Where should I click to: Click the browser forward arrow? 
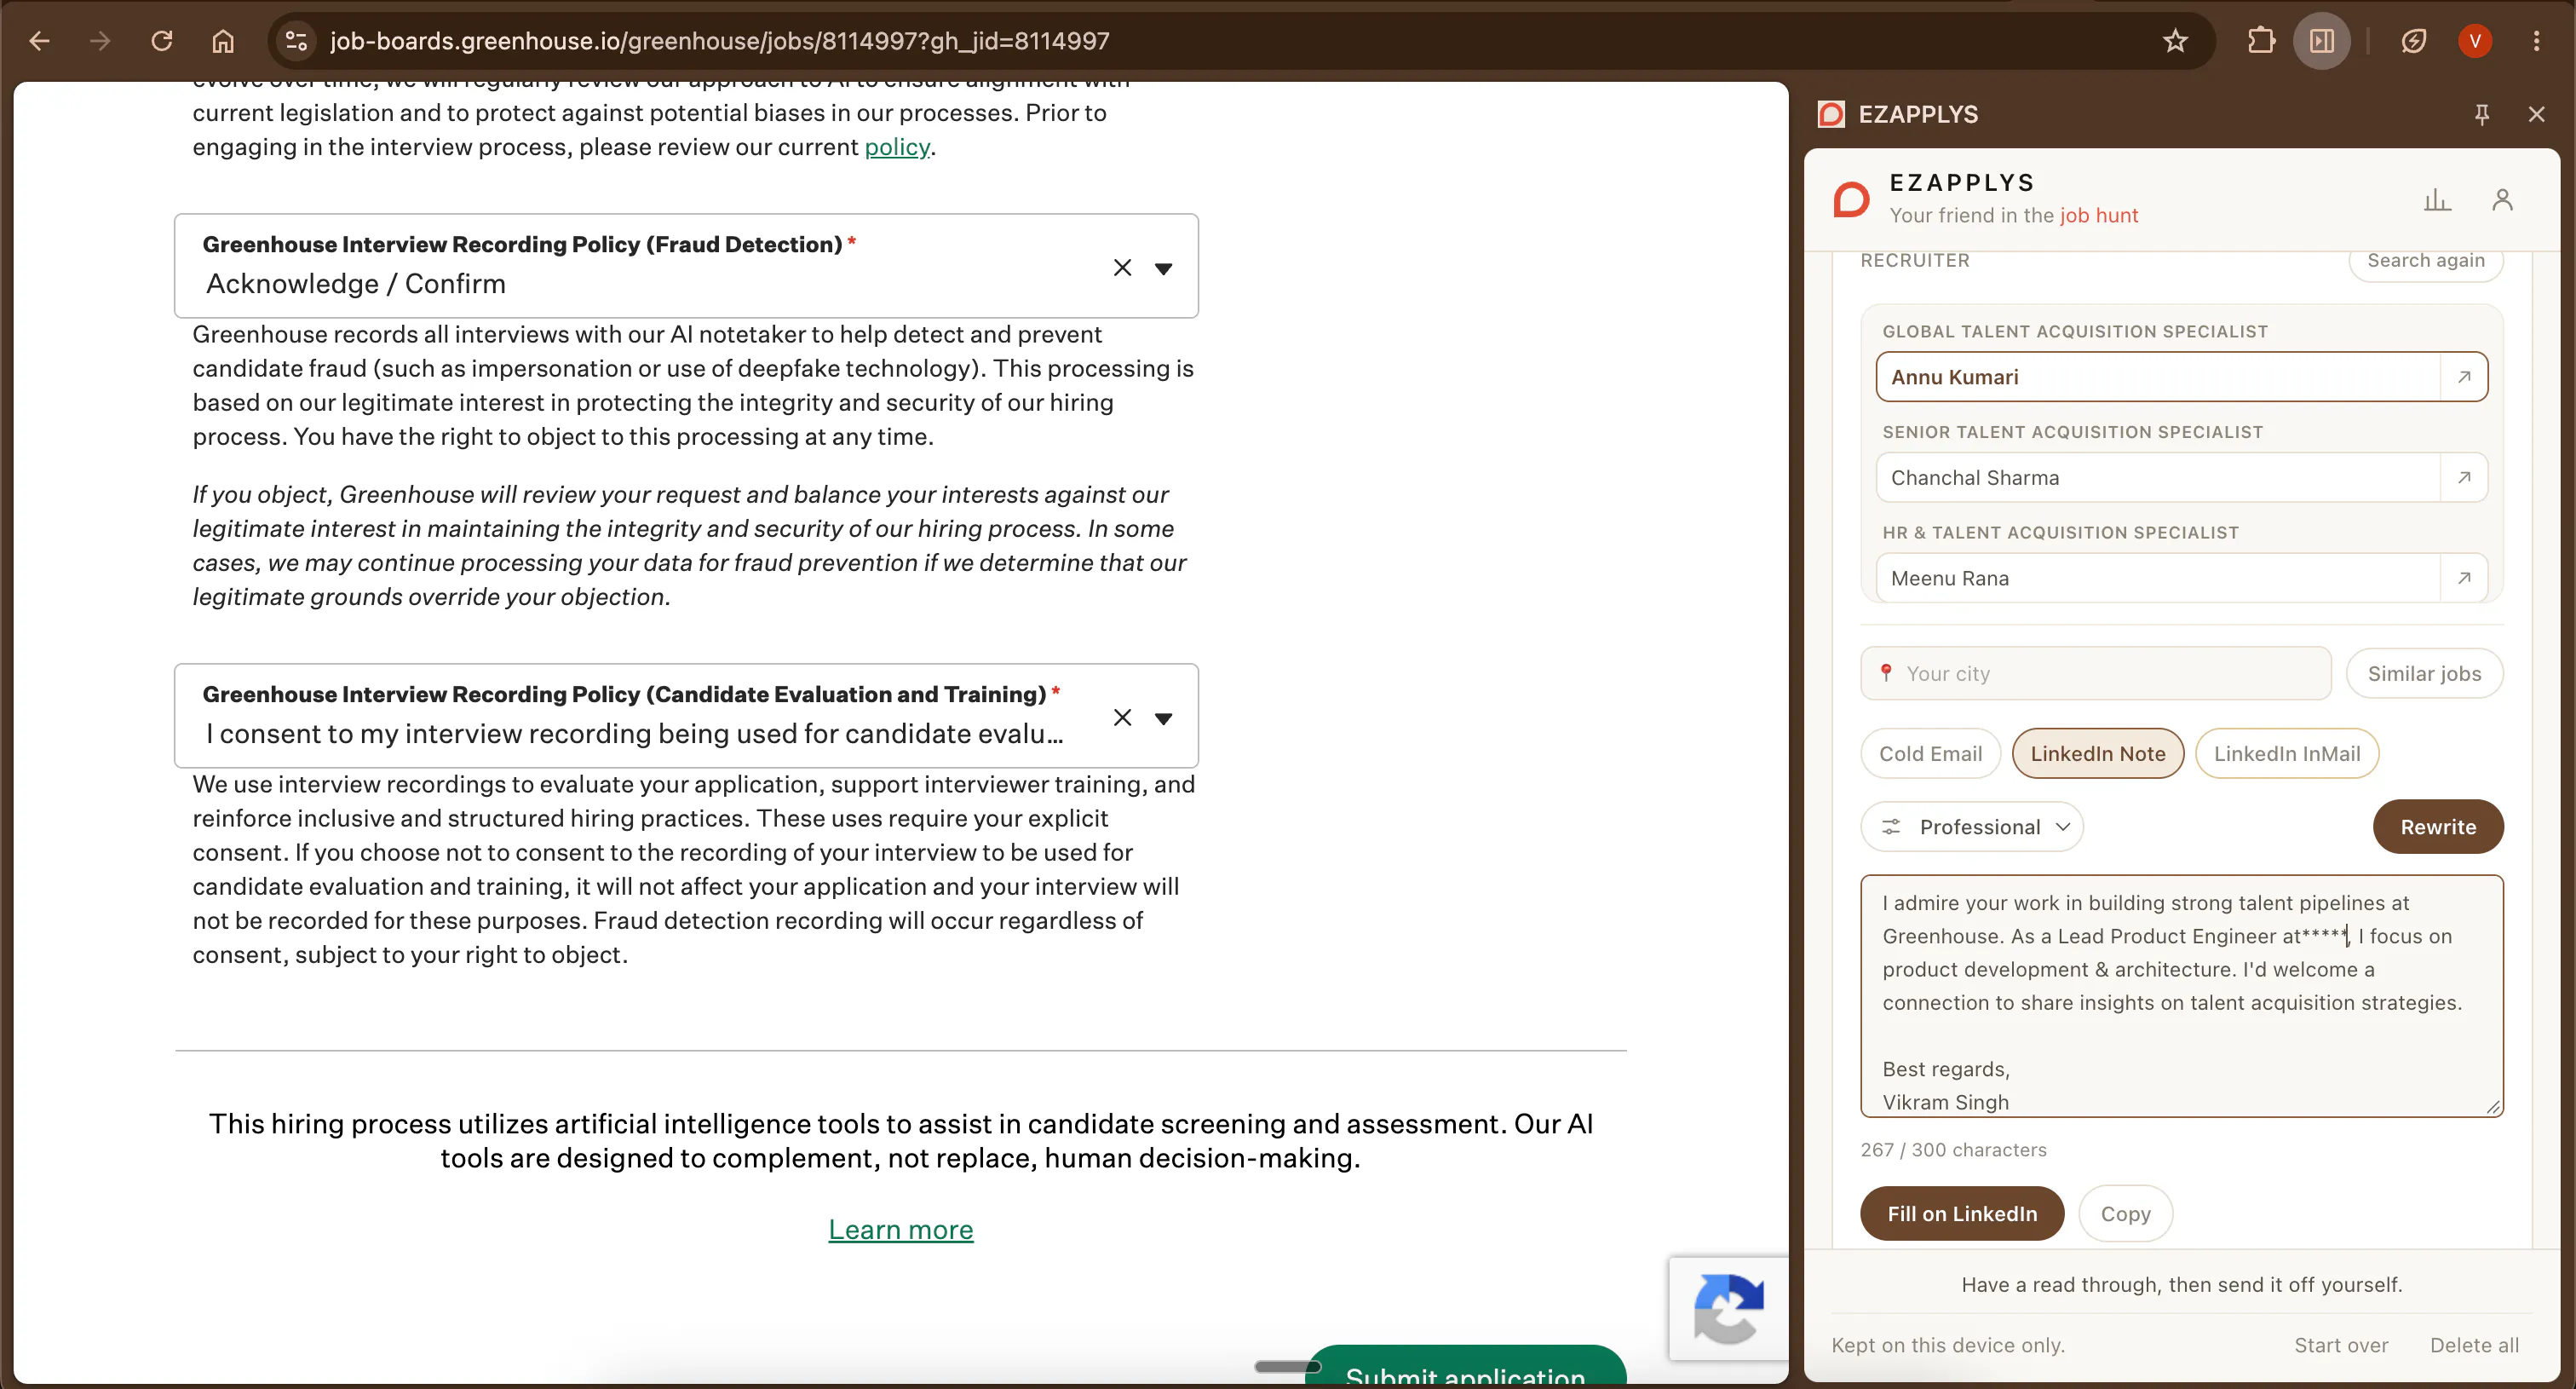[100, 41]
